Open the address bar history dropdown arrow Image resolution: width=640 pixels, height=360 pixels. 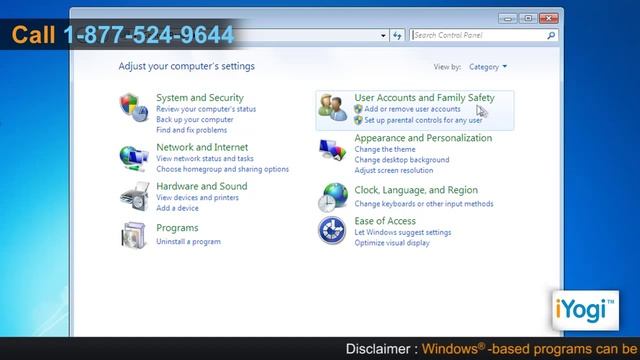383,36
